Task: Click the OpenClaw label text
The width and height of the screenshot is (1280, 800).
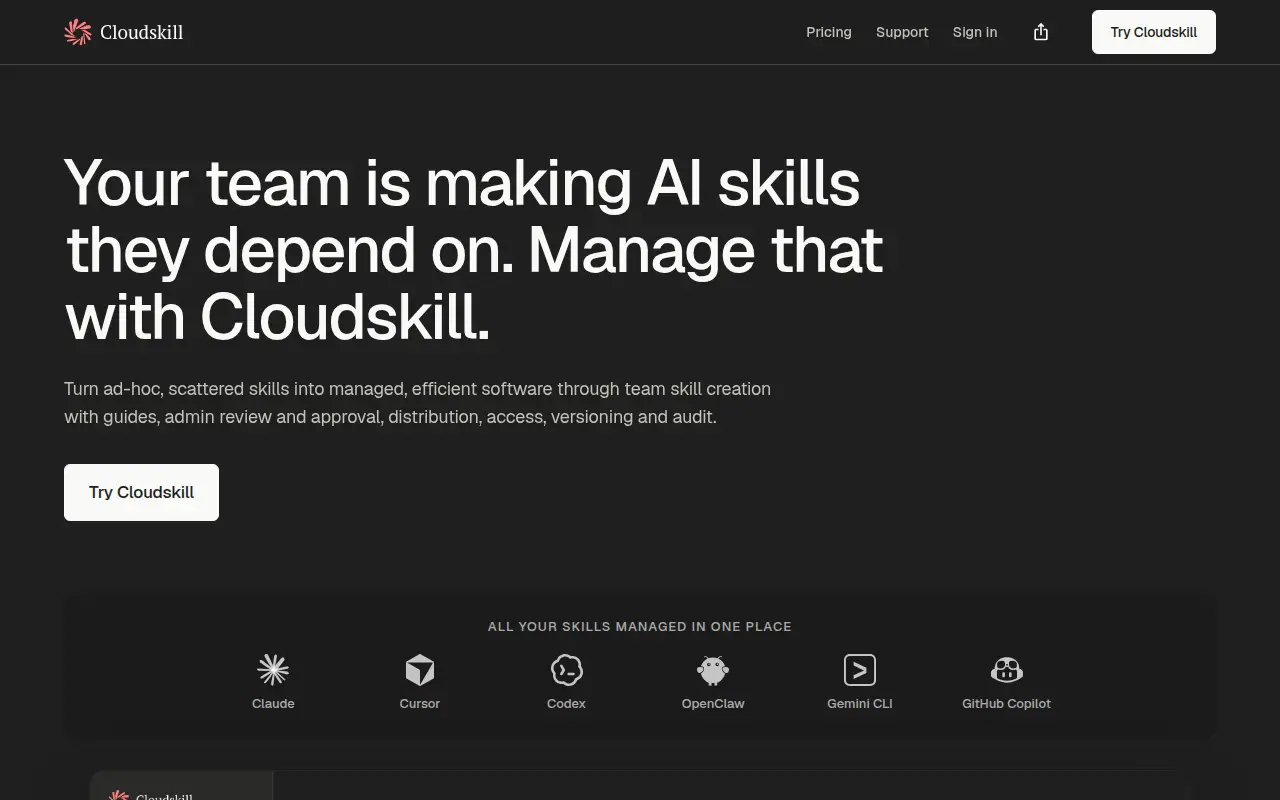Action: coord(713,704)
